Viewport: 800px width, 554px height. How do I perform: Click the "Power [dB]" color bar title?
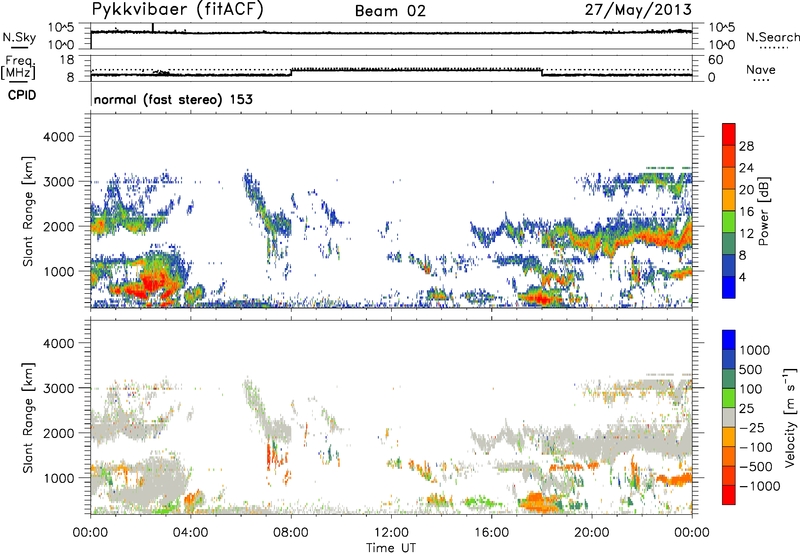click(x=764, y=211)
